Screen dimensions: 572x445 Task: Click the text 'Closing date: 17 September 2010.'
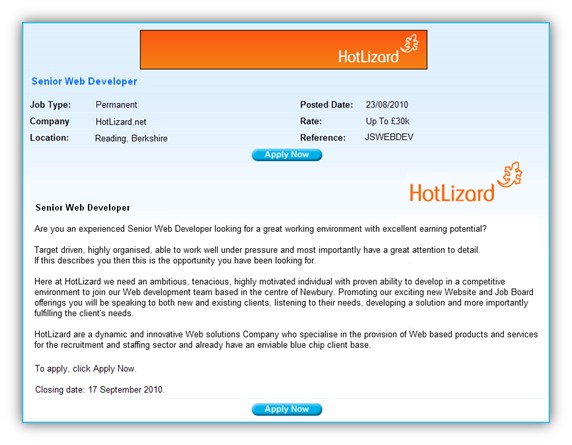pyautogui.click(x=100, y=390)
